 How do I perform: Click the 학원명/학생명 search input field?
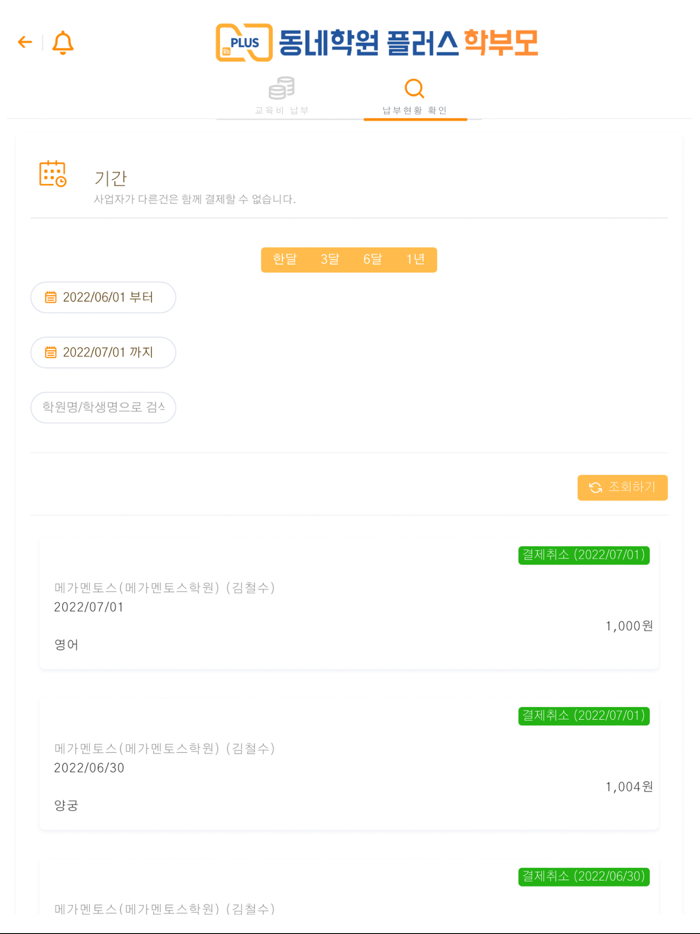point(103,407)
